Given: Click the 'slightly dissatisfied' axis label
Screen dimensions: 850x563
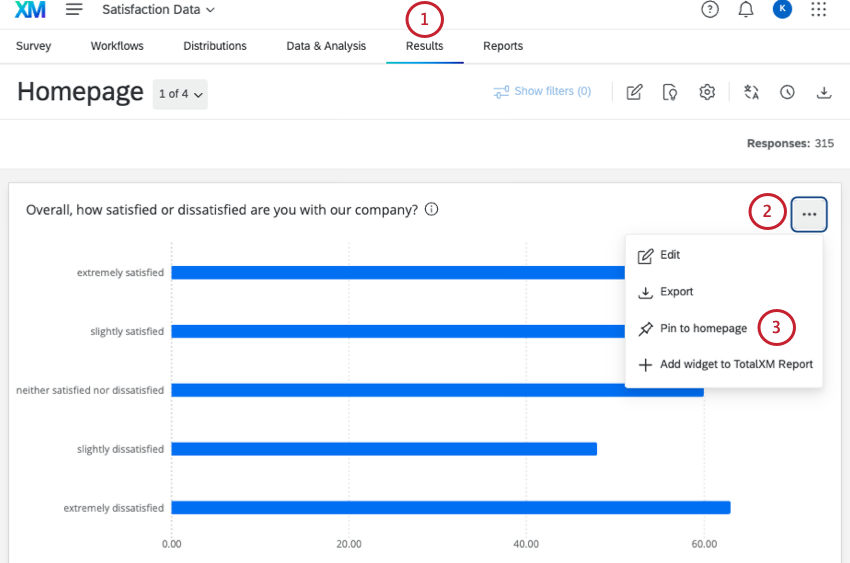Looking at the screenshot, I should pyautogui.click(x=120, y=449).
